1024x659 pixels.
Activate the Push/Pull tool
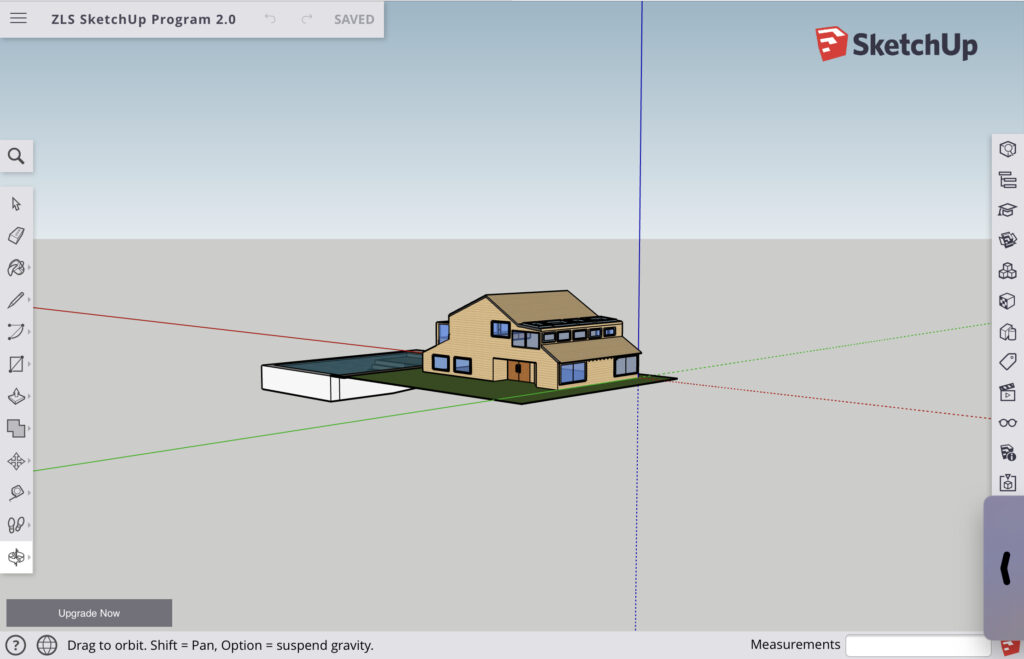pyautogui.click(x=16, y=397)
